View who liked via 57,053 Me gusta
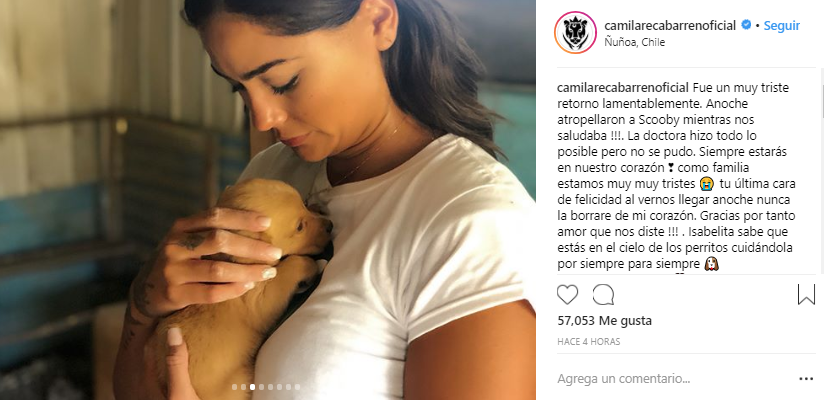 click(604, 320)
